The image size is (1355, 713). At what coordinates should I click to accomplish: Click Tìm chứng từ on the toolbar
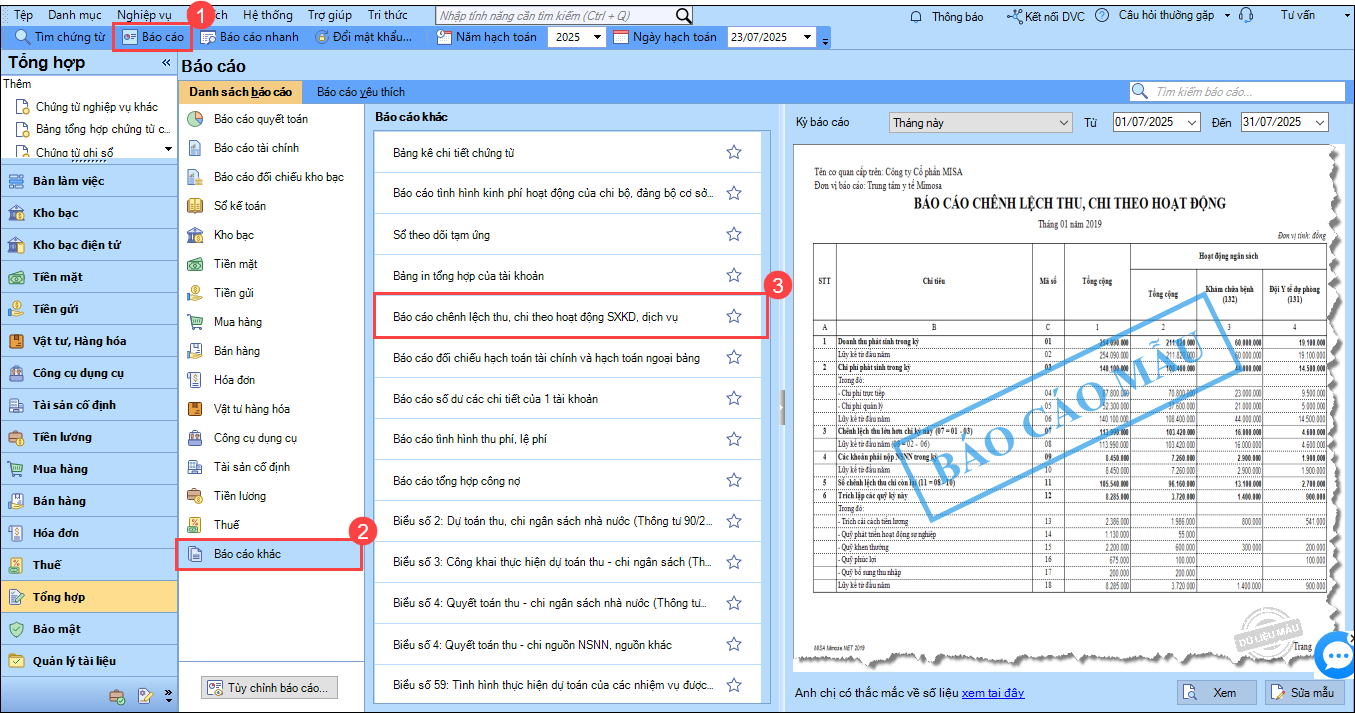[60, 37]
